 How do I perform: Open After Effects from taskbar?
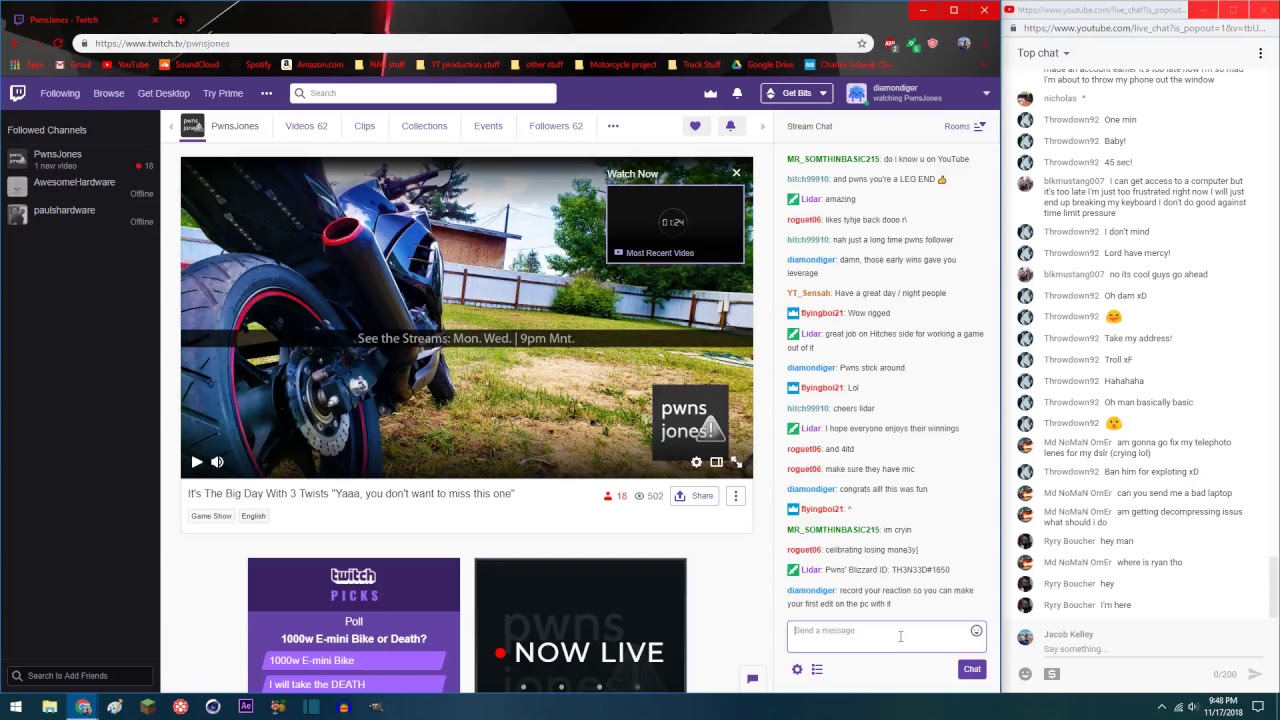pyautogui.click(x=245, y=707)
